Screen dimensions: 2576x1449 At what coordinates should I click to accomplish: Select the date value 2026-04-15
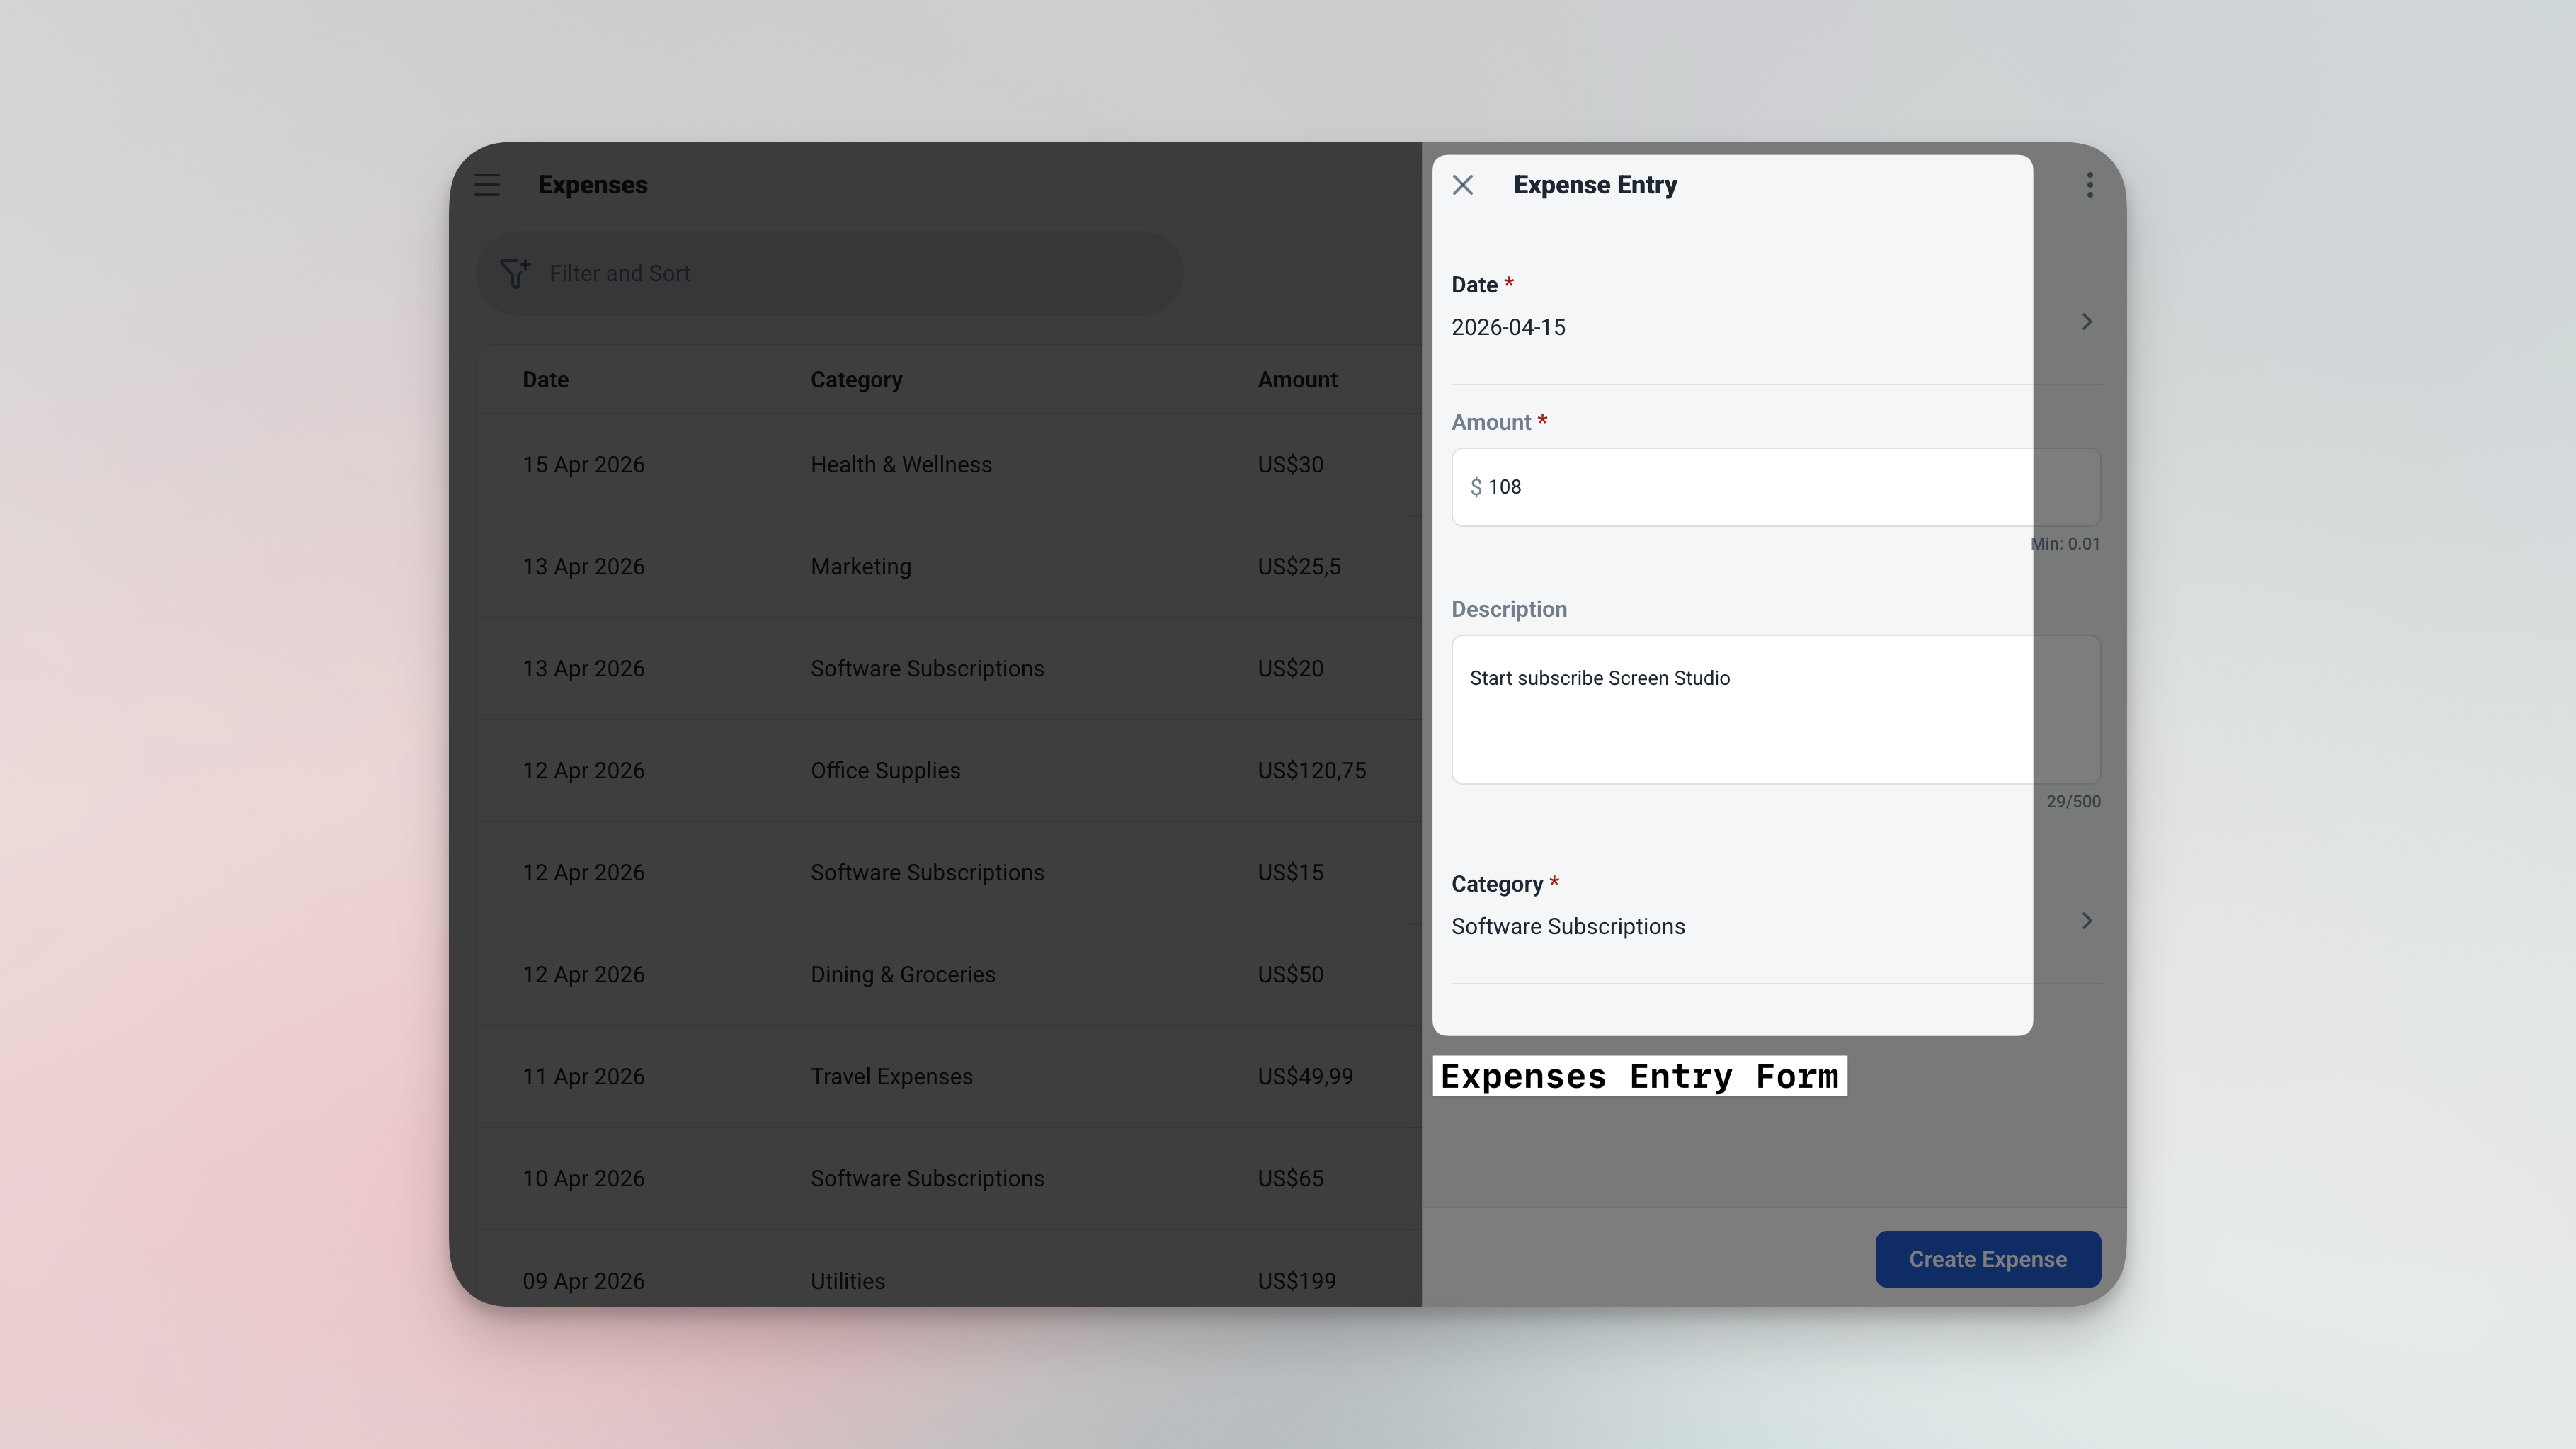tap(1508, 328)
